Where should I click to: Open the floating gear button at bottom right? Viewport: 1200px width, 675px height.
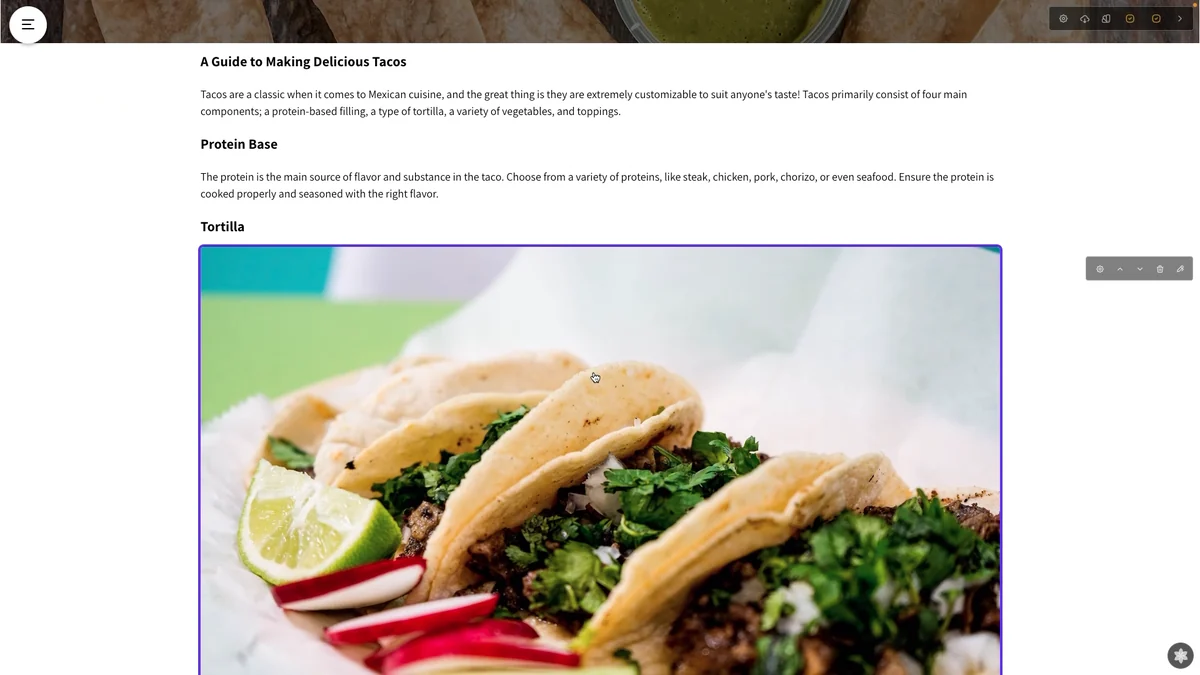point(1181,655)
